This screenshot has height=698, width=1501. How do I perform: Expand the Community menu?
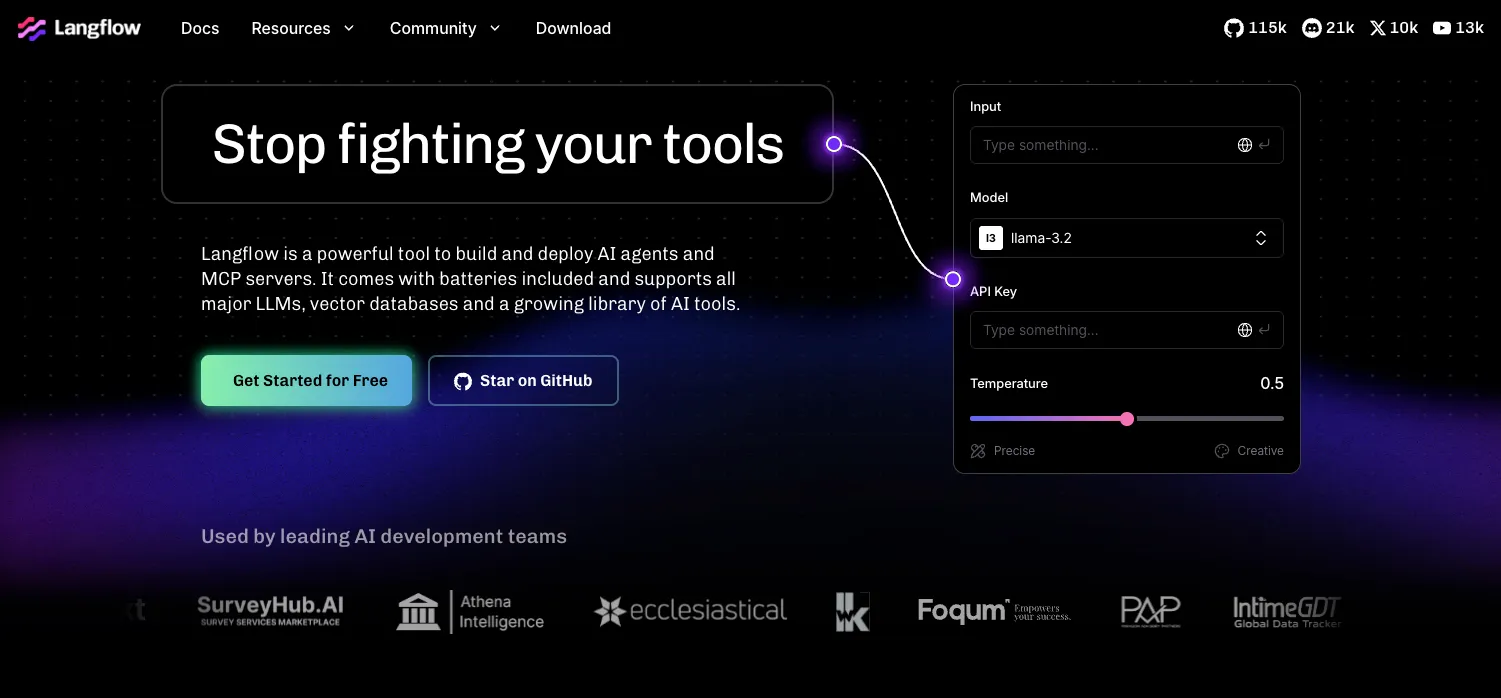[445, 28]
